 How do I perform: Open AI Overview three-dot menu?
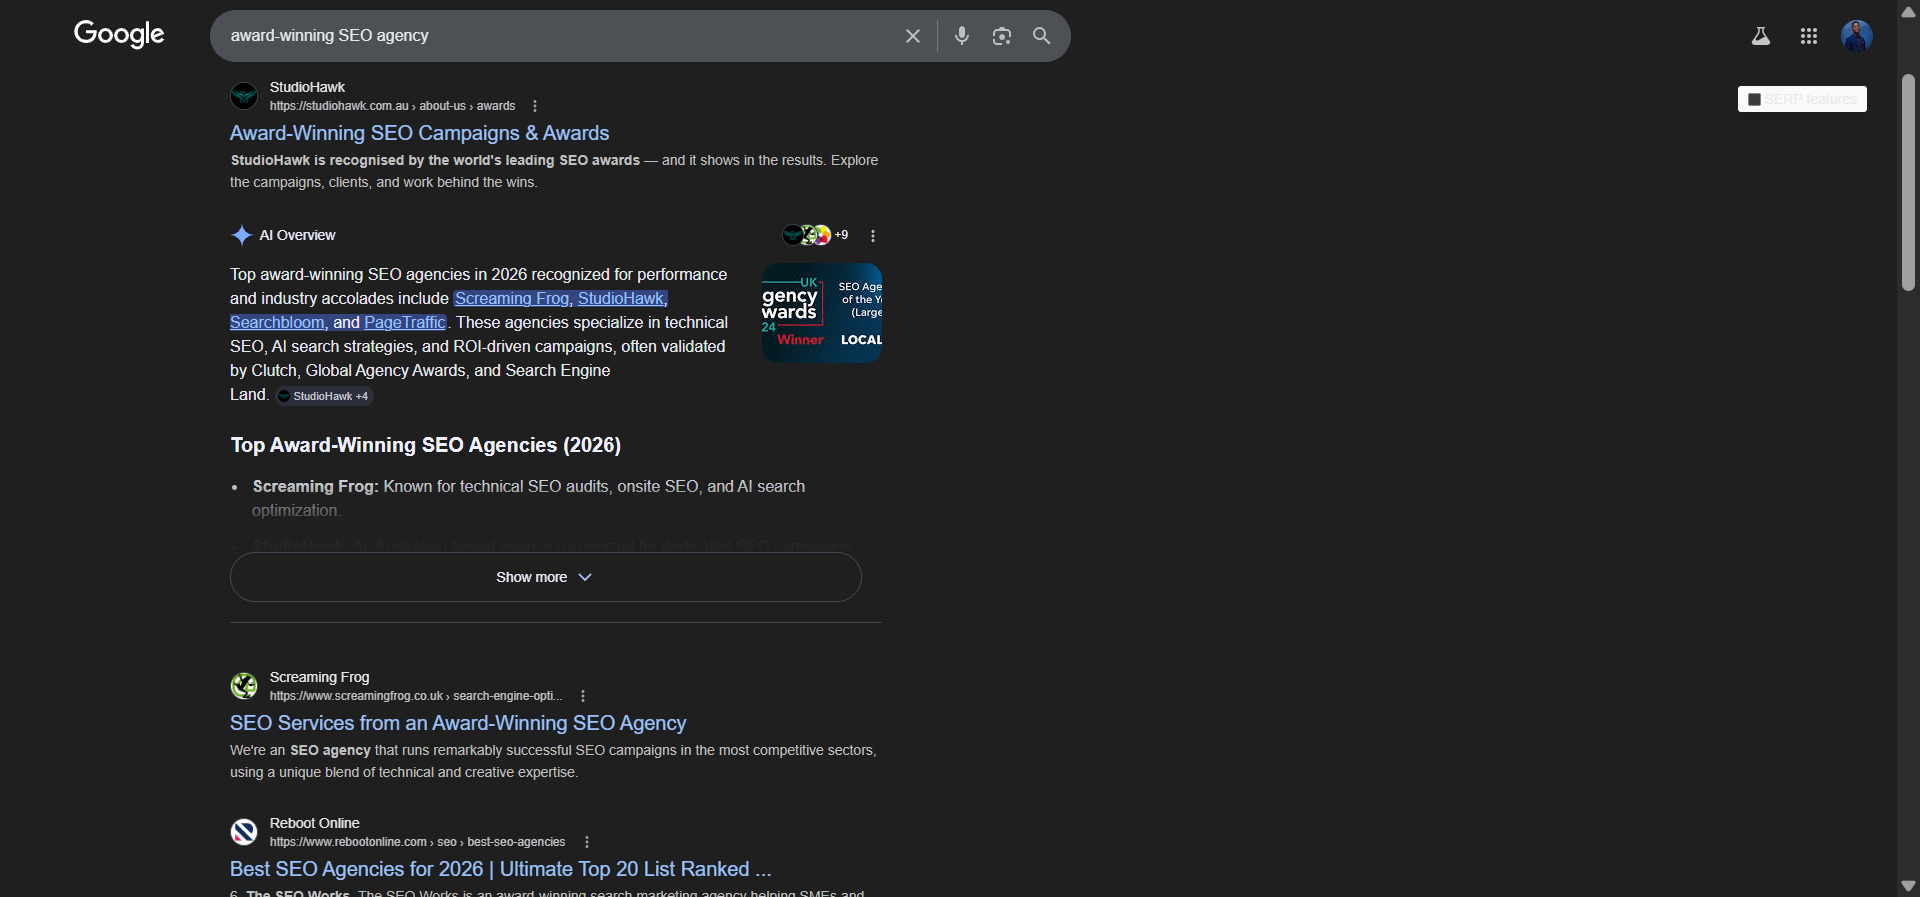[x=873, y=236]
